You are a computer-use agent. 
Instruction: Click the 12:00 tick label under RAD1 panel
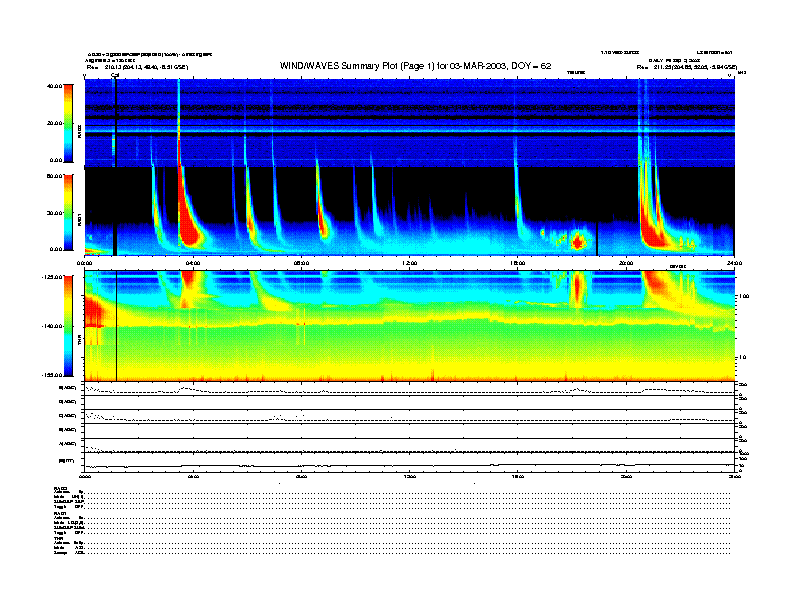pyautogui.click(x=410, y=263)
